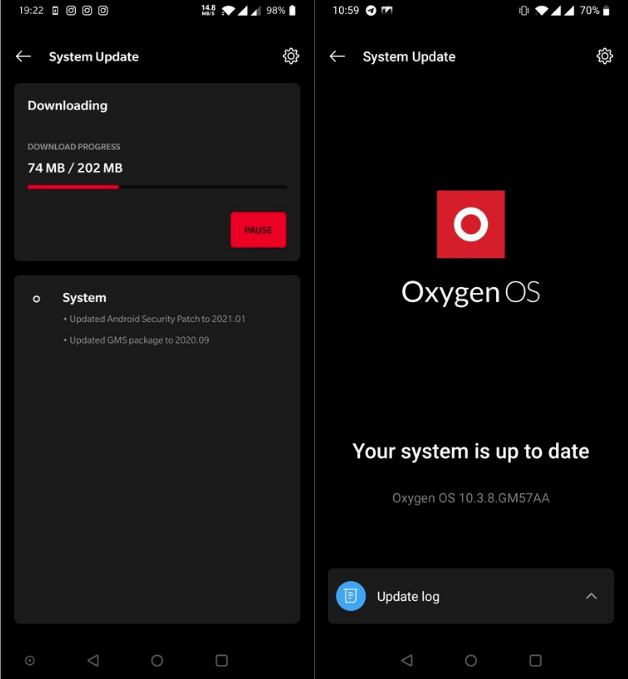Tap Back nav button on the left phone
The height and width of the screenshot is (679, 628).
tap(93, 660)
